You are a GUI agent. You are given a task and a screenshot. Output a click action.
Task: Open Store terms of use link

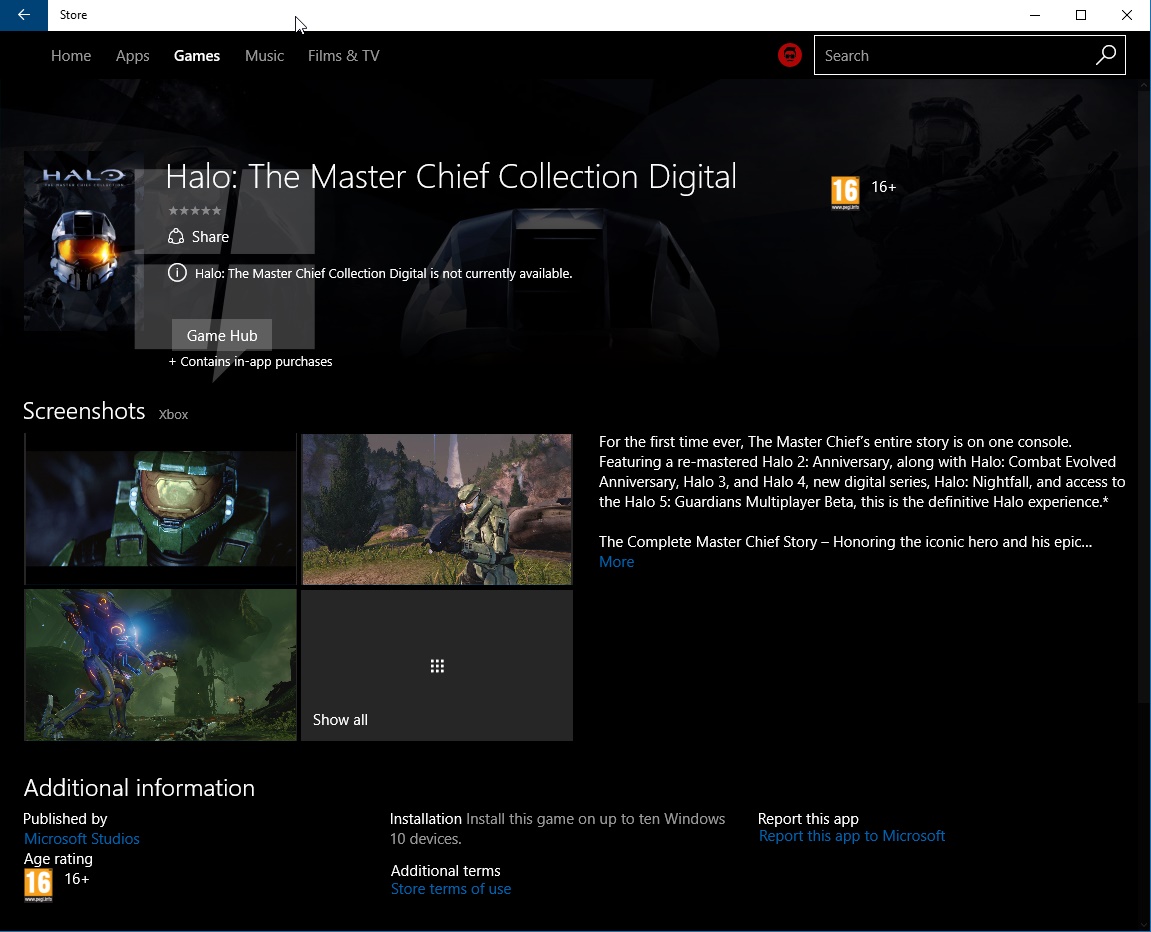451,889
